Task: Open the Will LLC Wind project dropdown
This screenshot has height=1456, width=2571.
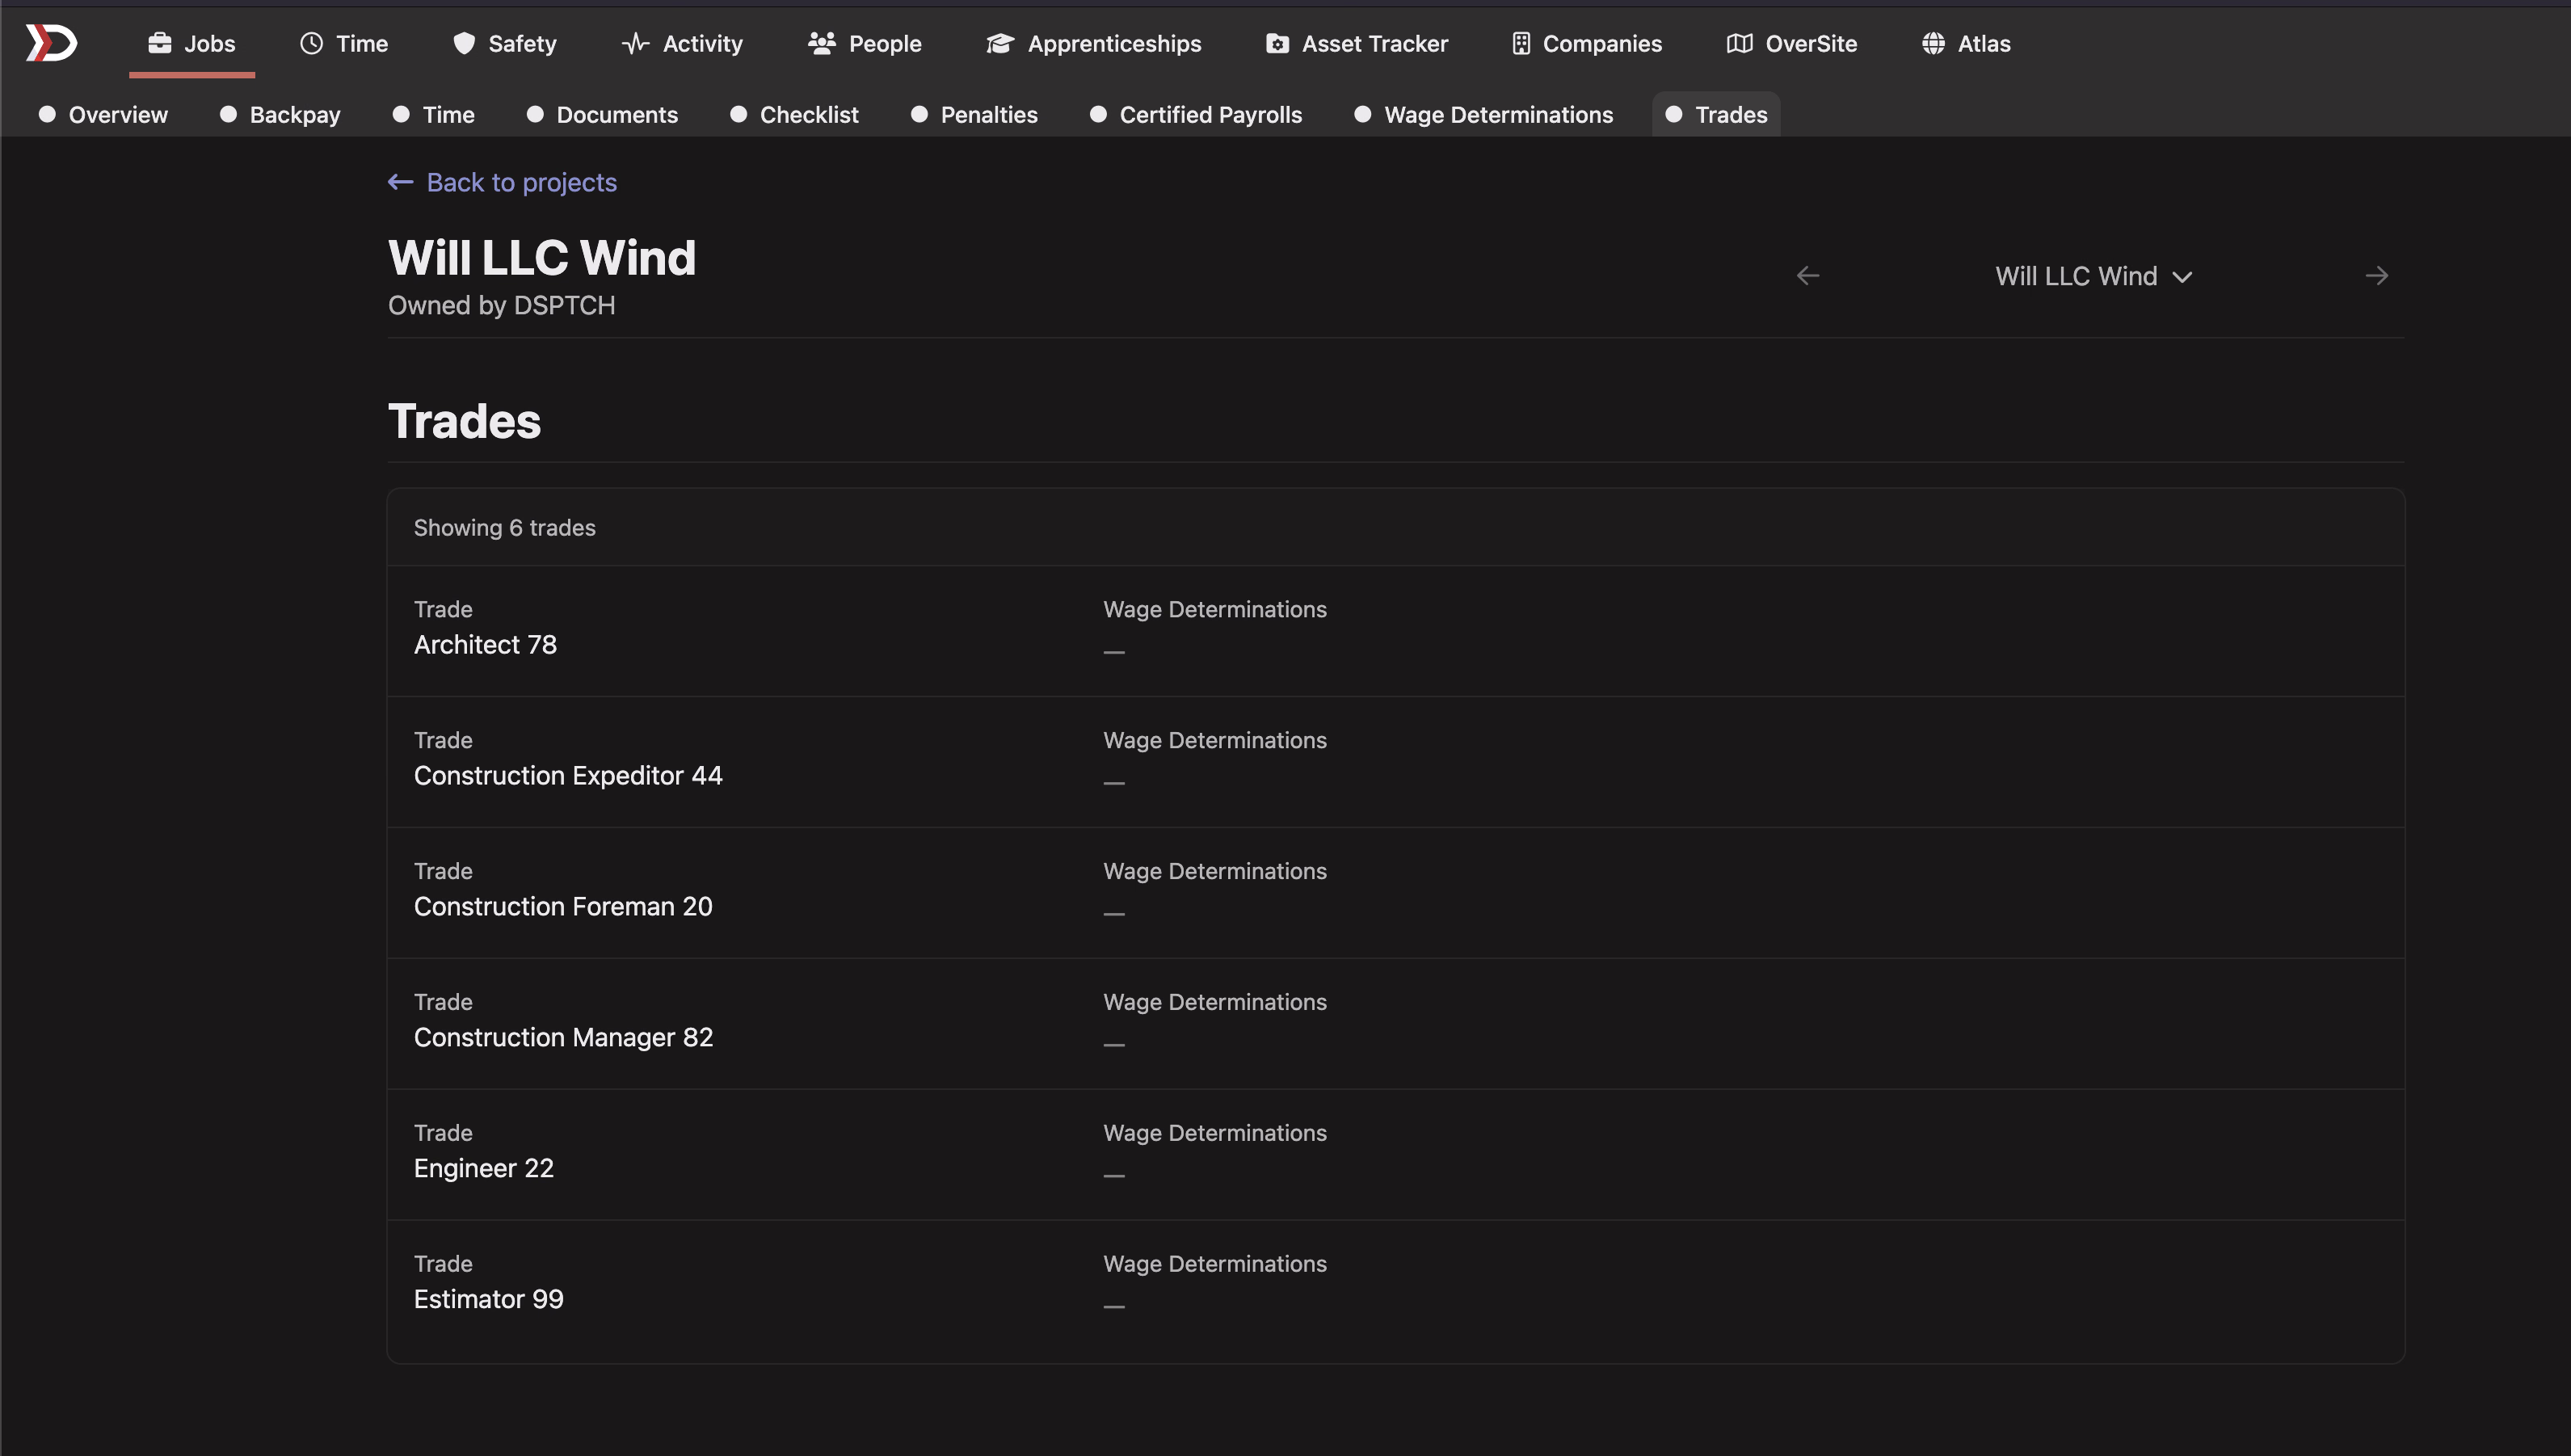Action: (2093, 276)
